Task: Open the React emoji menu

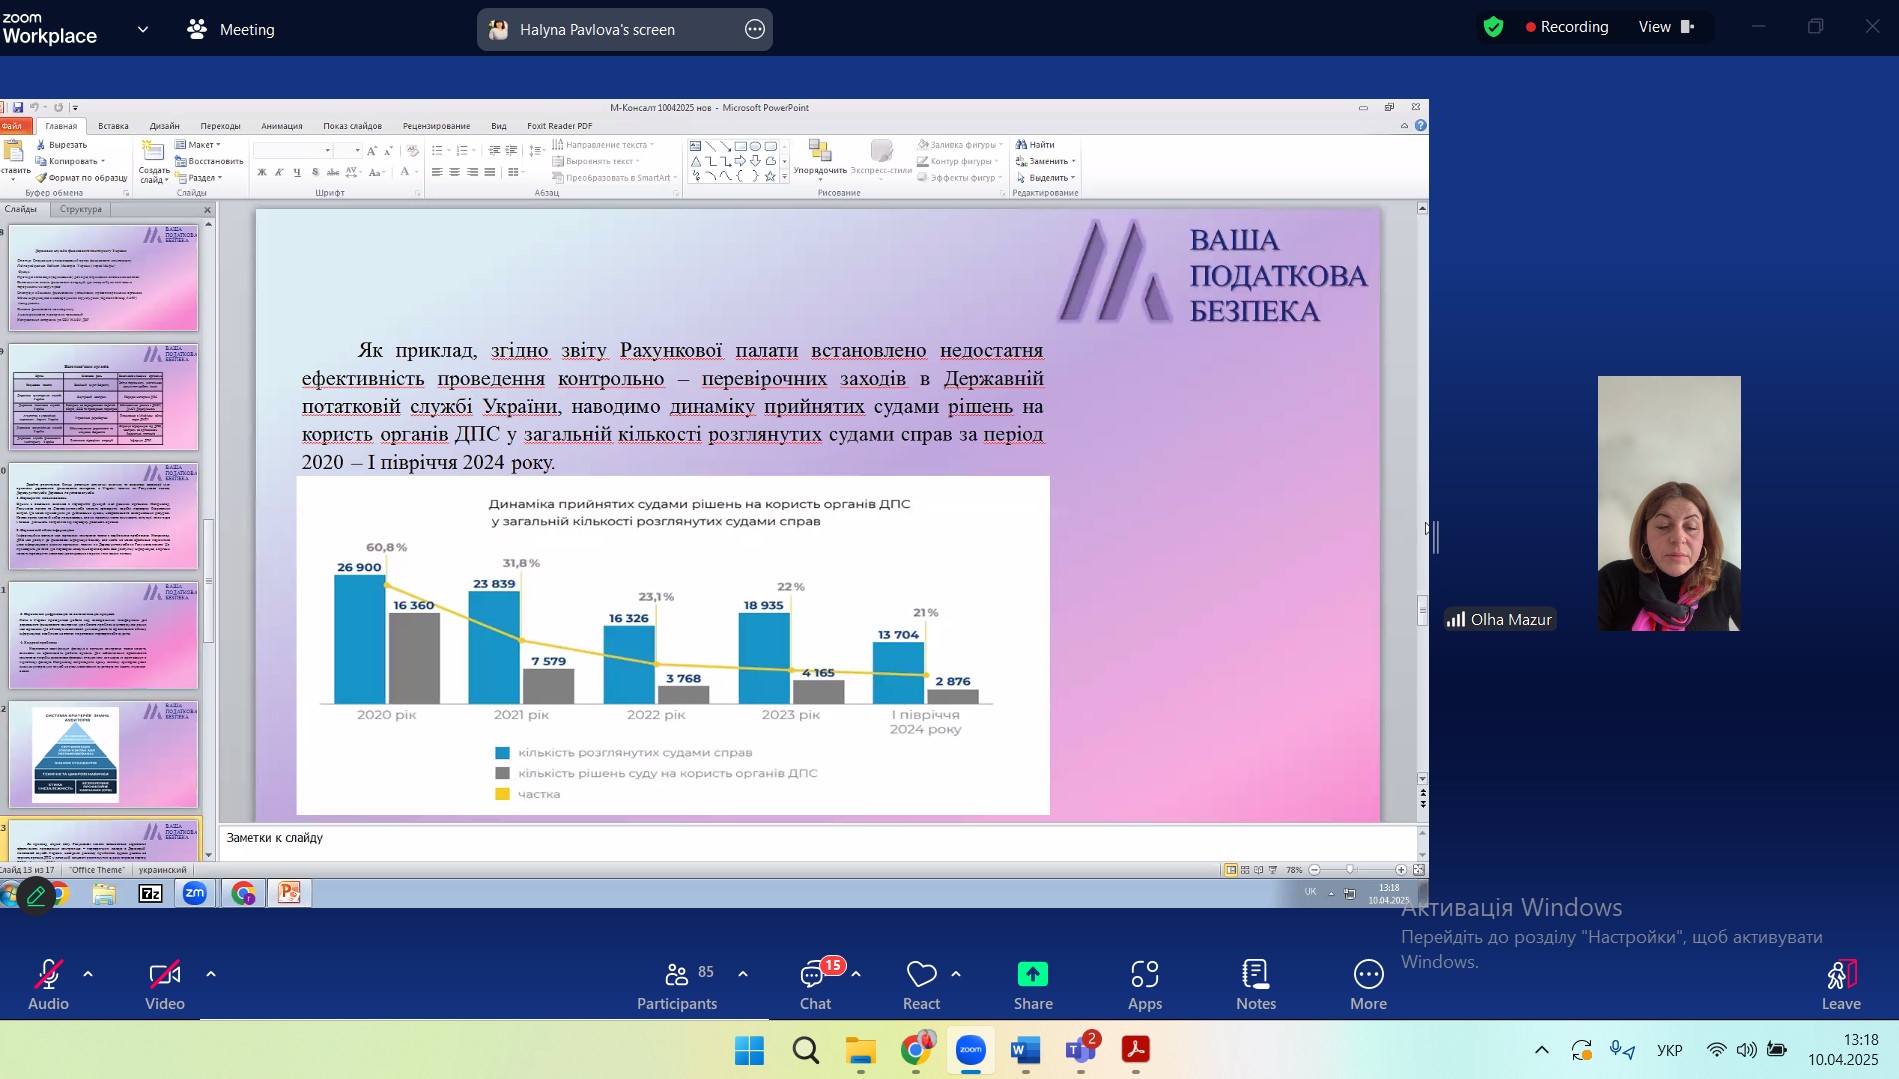Action: pos(921,985)
